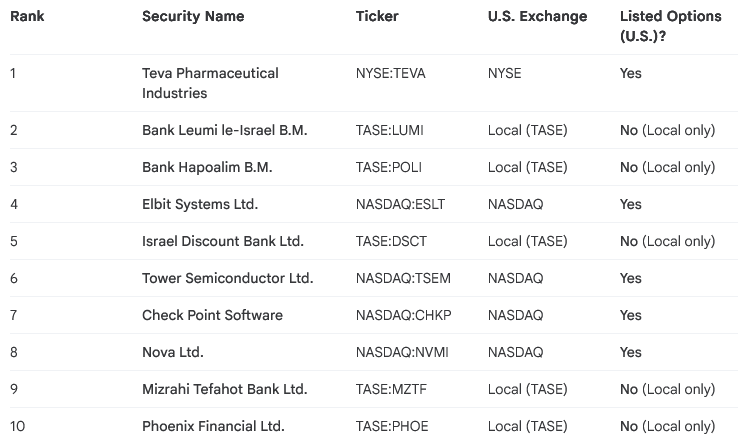Viewport: 738px width, 444px height.
Task: Select the Elbit Systems Ltd. cell
Action: 200,204
